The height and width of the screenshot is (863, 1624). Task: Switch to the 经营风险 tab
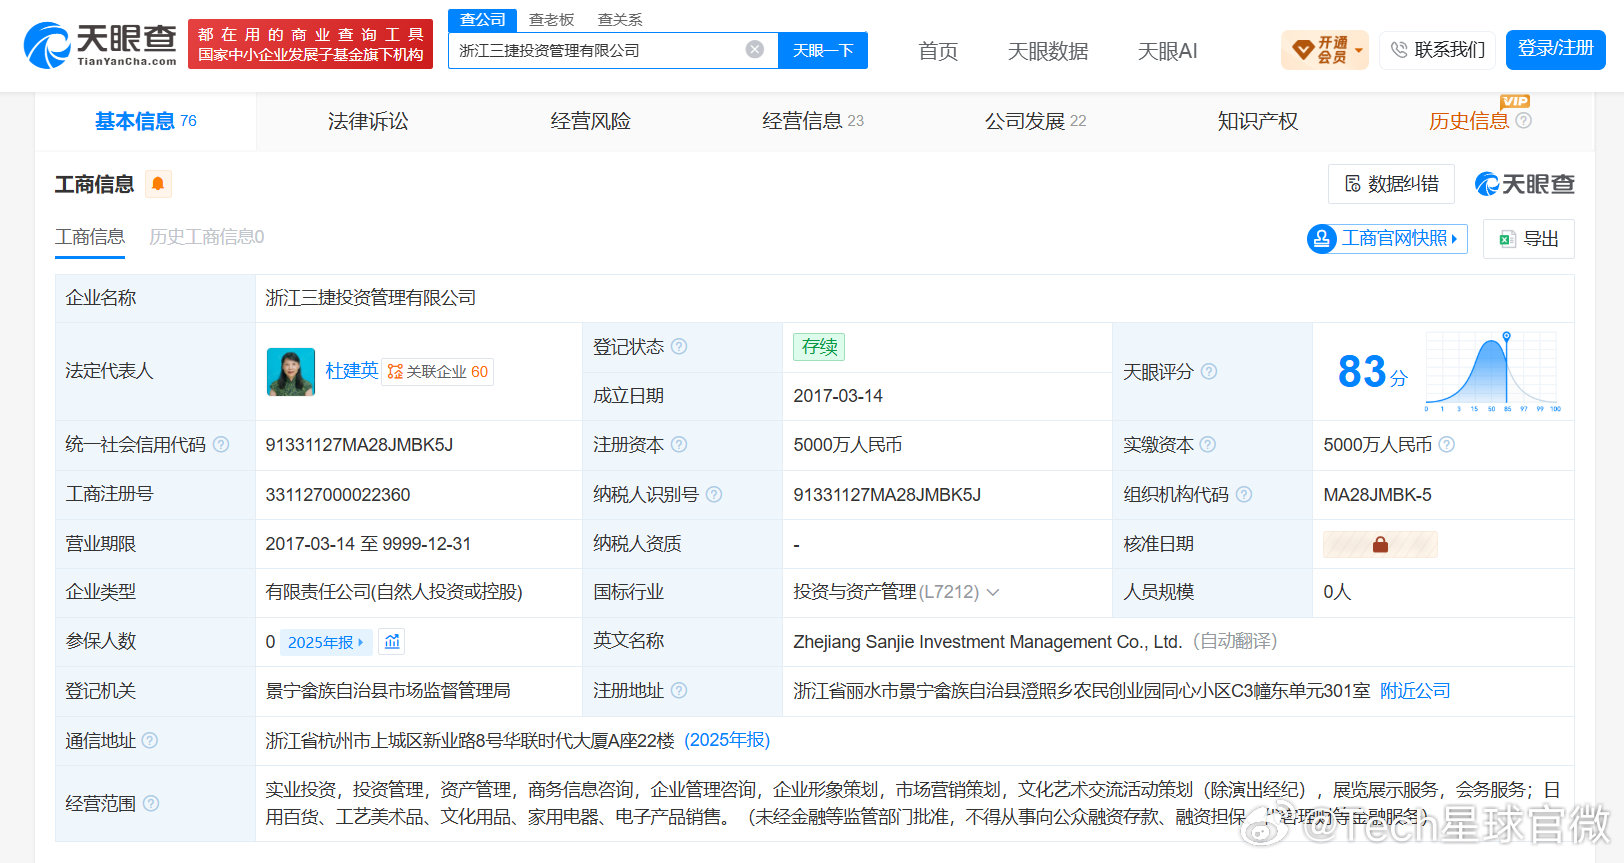590,121
